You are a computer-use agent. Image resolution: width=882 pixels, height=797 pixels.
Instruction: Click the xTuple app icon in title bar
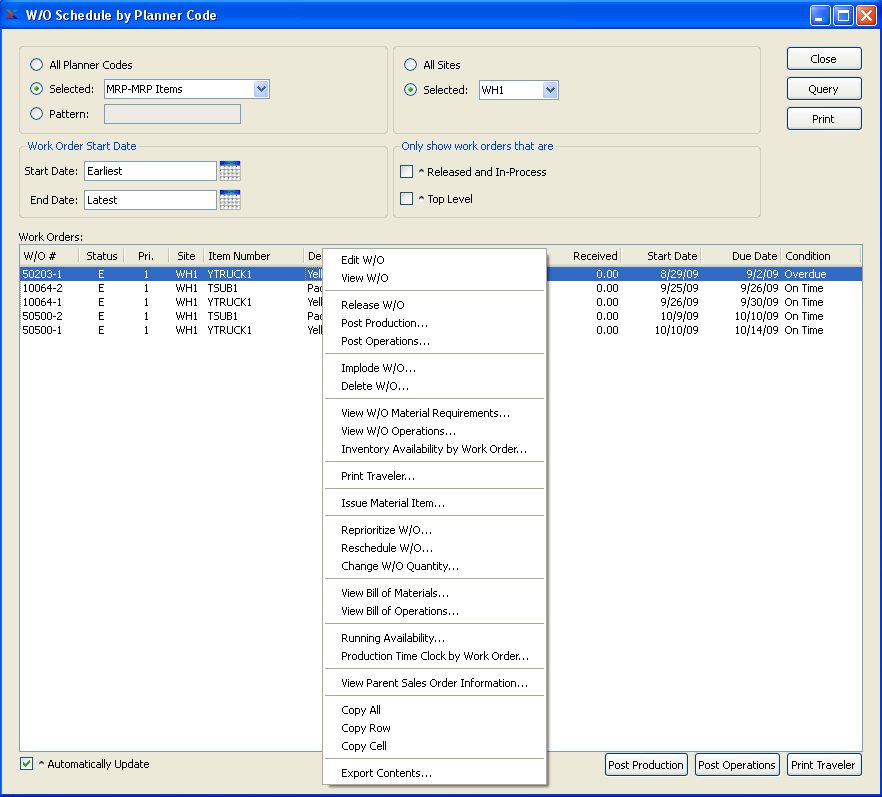13,15
